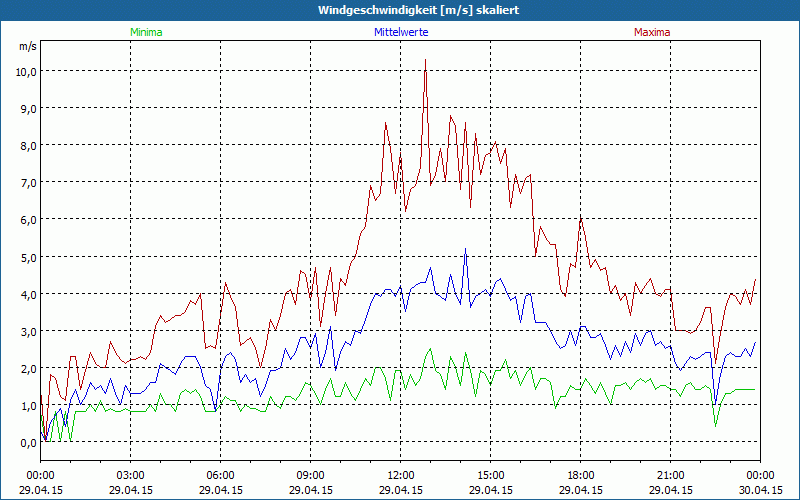This screenshot has height=500, width=800.
Task: Click the 2,0 y-axis tick label
Action: [27, 368]
